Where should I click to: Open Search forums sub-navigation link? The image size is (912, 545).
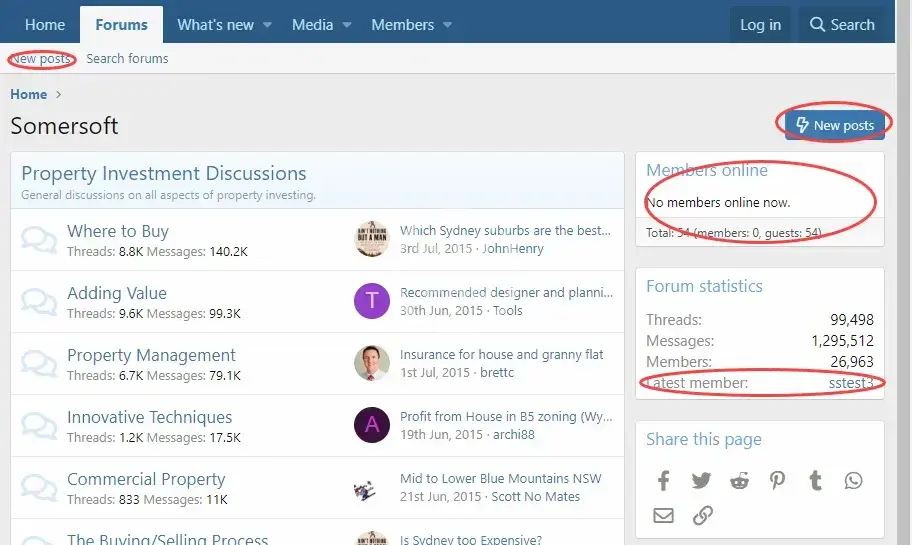pyautogui.click(x=127, y=59)
